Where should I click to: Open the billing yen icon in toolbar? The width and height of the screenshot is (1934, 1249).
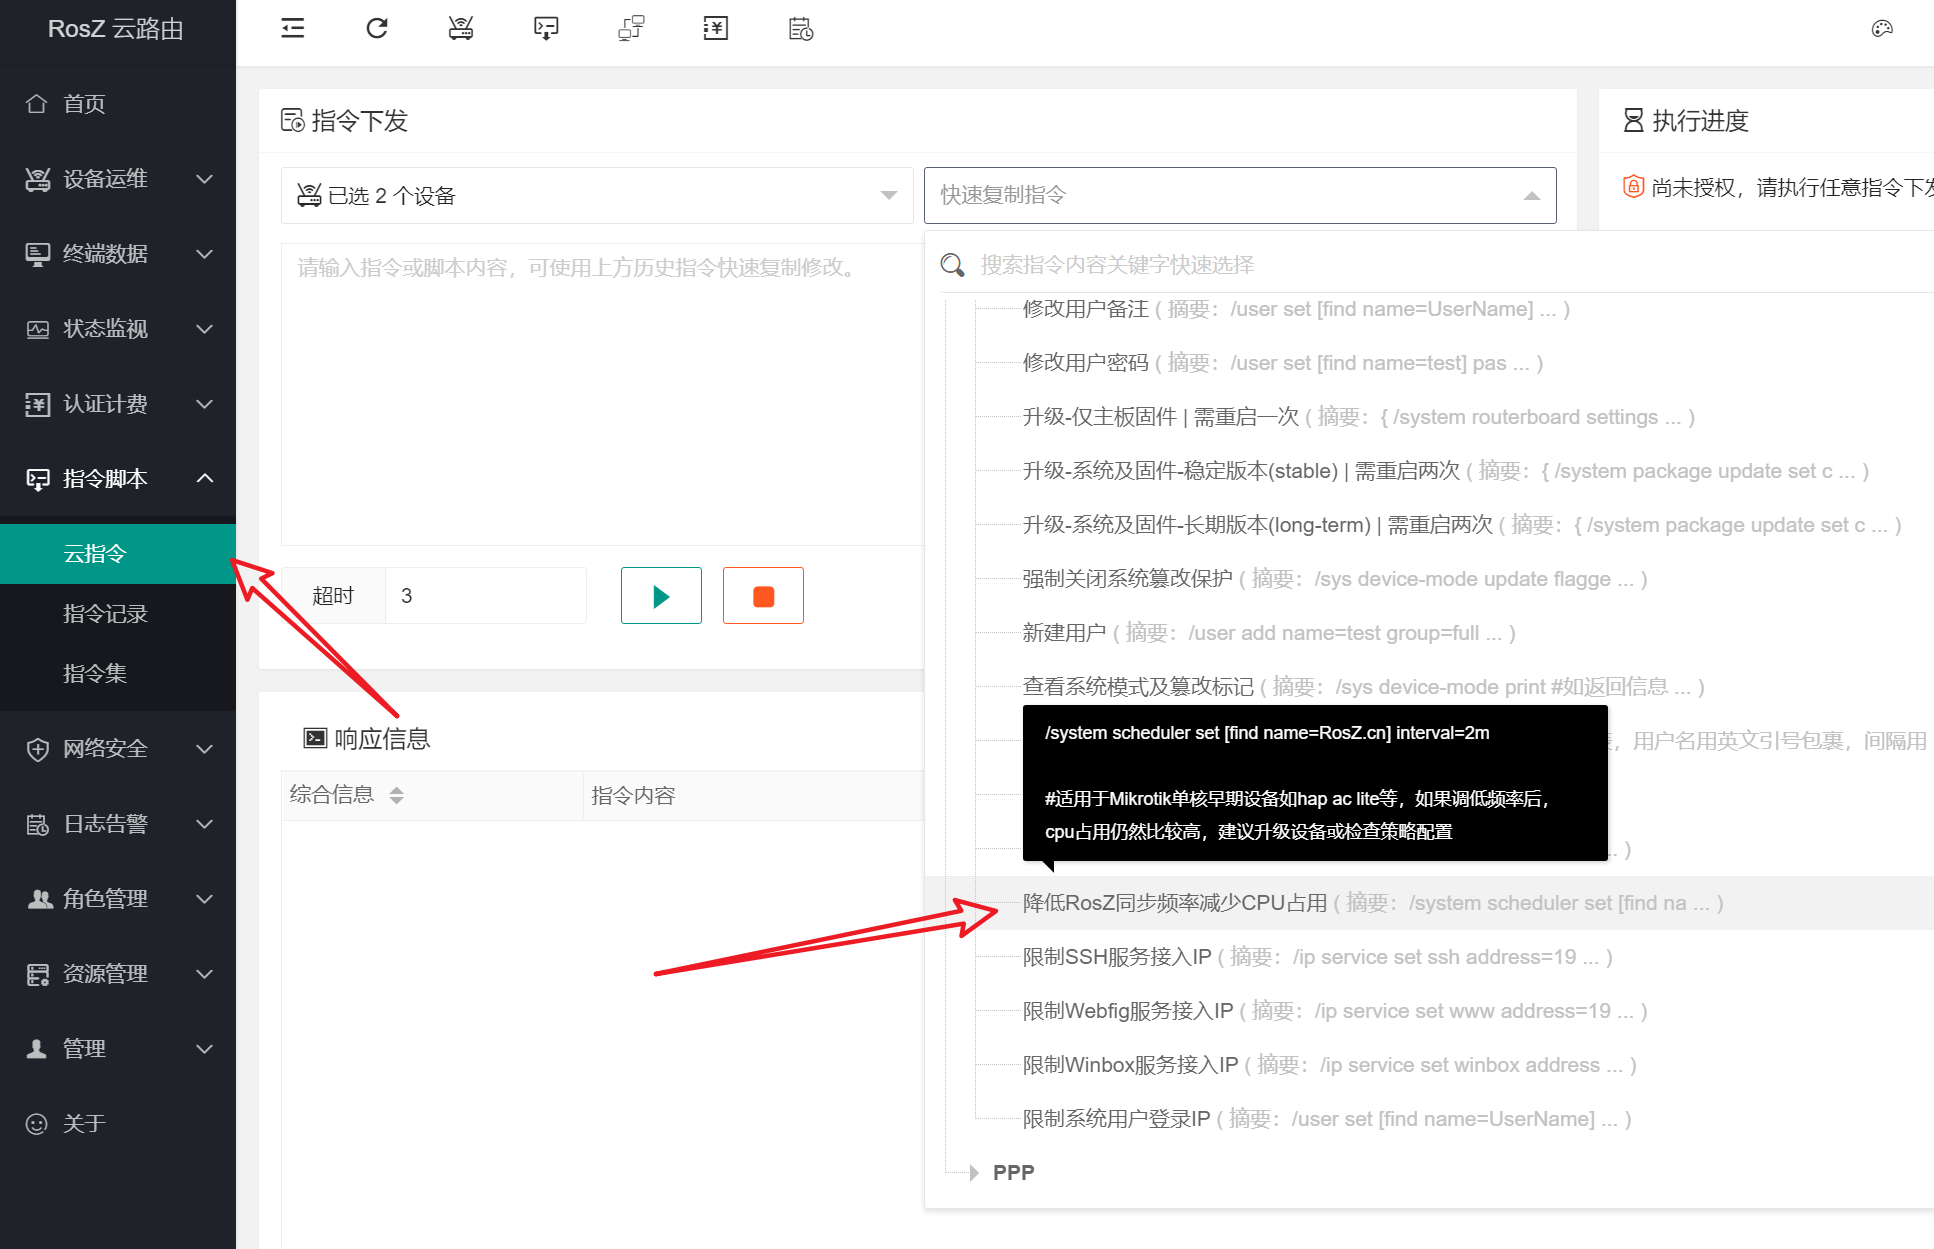click(716, 29)
